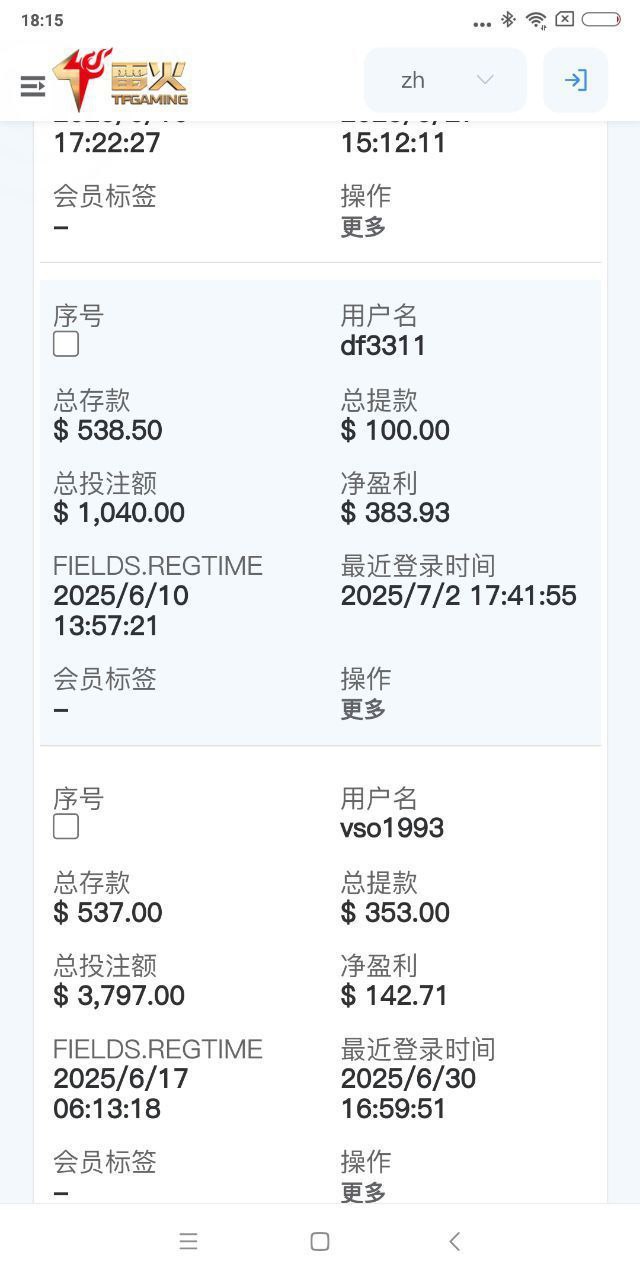640x1280 pixels.
Task: Click username df3311
Action: 383,346
